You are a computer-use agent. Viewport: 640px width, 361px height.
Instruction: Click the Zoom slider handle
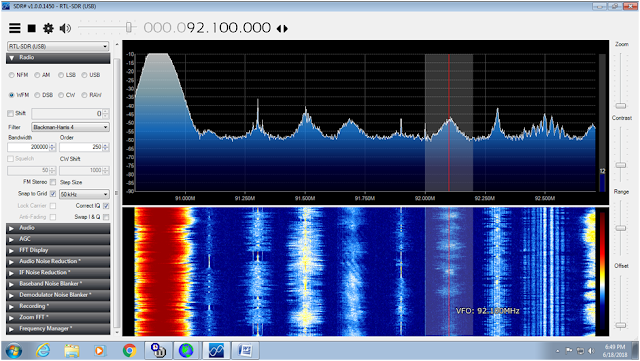621,106
